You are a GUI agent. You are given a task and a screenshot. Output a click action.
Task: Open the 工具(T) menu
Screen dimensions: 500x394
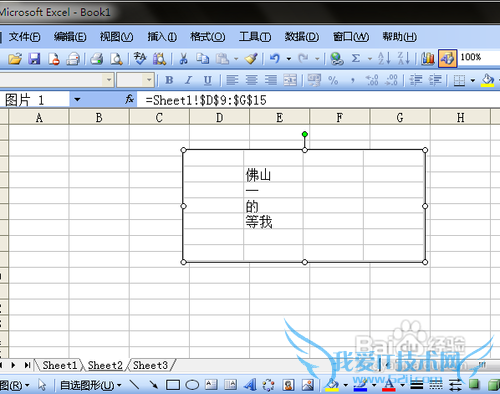click(x=255, y=36)
